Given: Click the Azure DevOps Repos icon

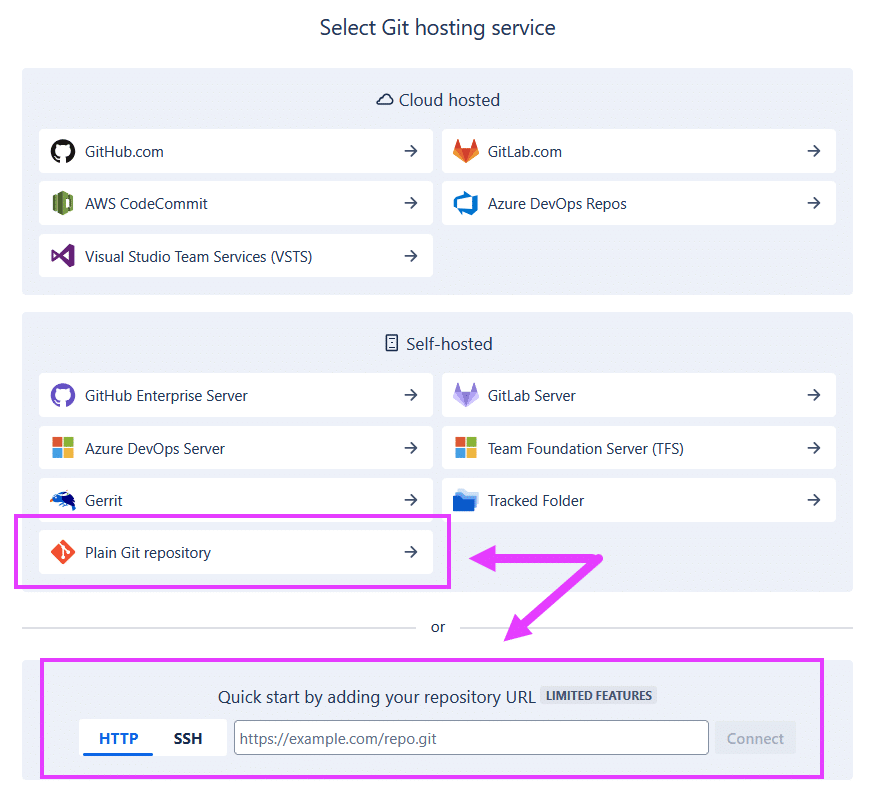Looking at the screenshot, I should (466, 204).
